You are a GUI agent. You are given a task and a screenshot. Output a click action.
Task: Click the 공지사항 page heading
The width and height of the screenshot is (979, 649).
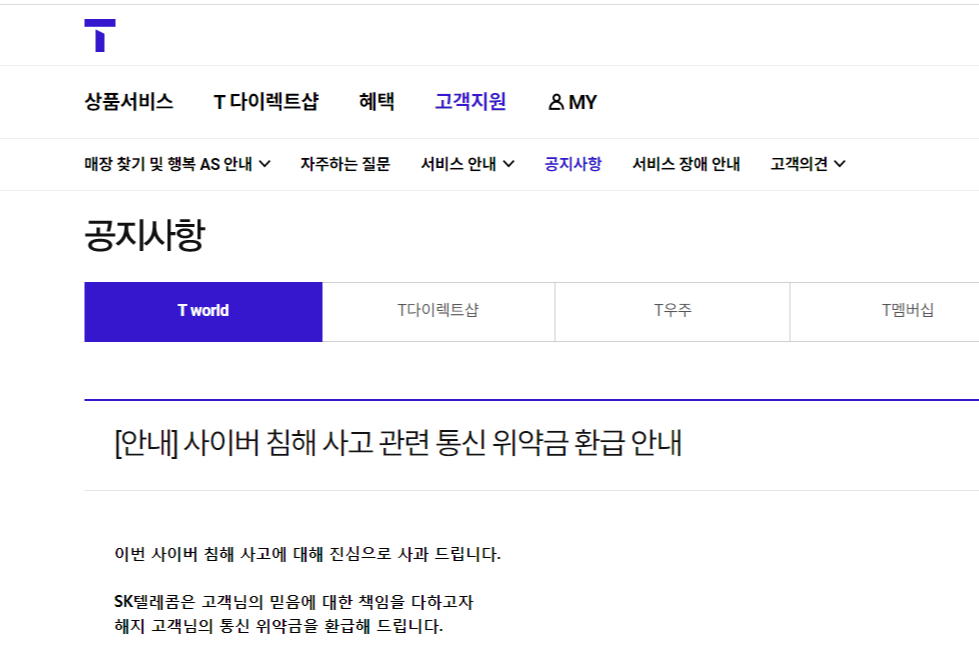[x=145, y=235]
